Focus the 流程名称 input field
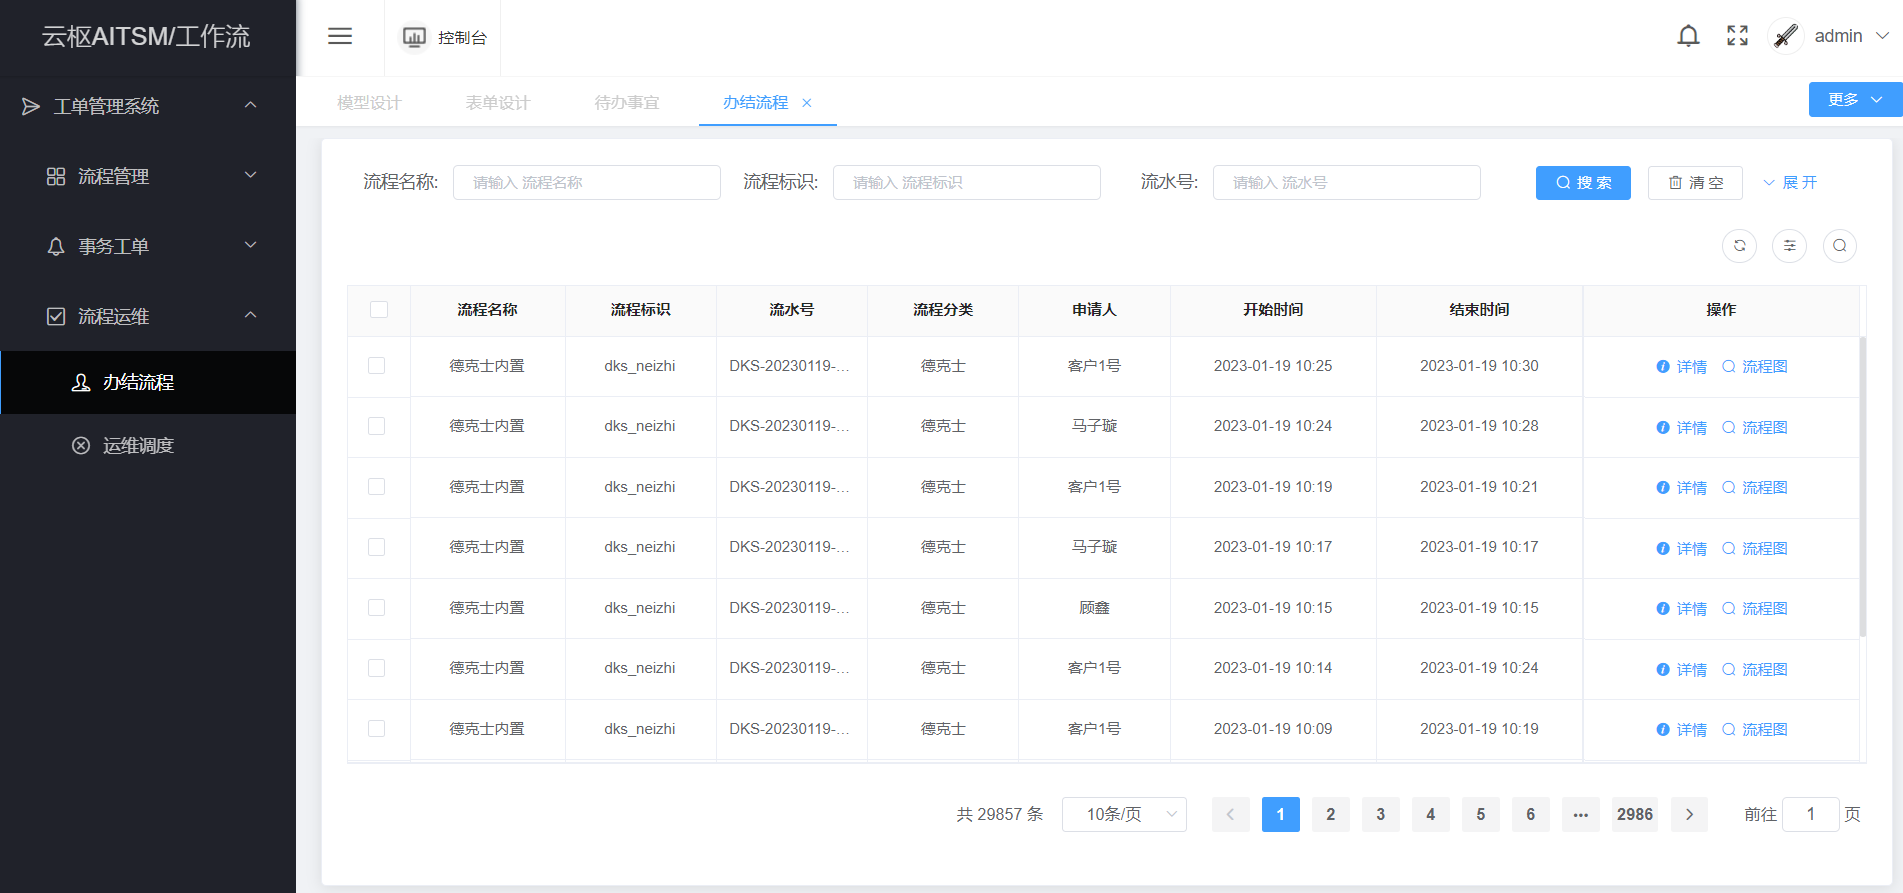This screenshot has height=893, width=1903. 587,183
